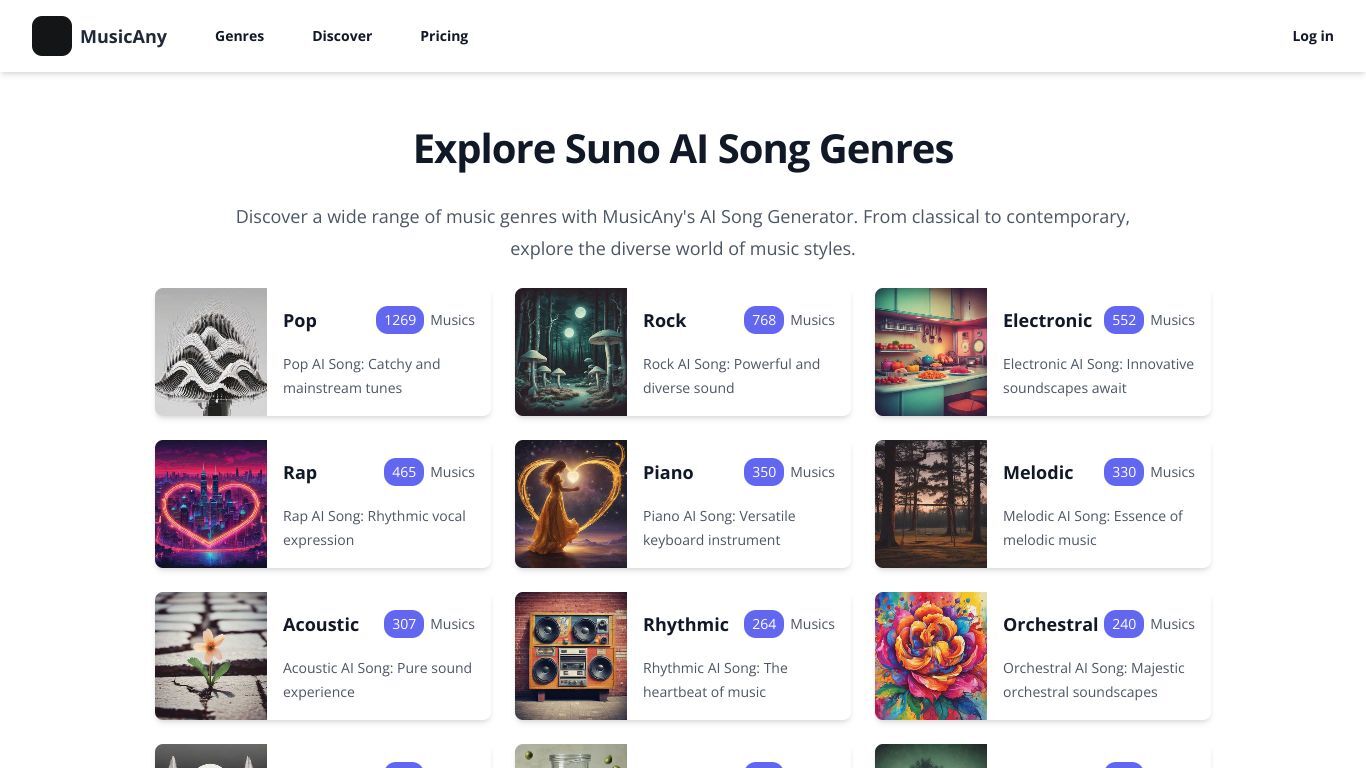The height and width of the screenshot is (768, 1366).
Task: Click the 552 count badge for Electronic
Action: click(1124, 320)
